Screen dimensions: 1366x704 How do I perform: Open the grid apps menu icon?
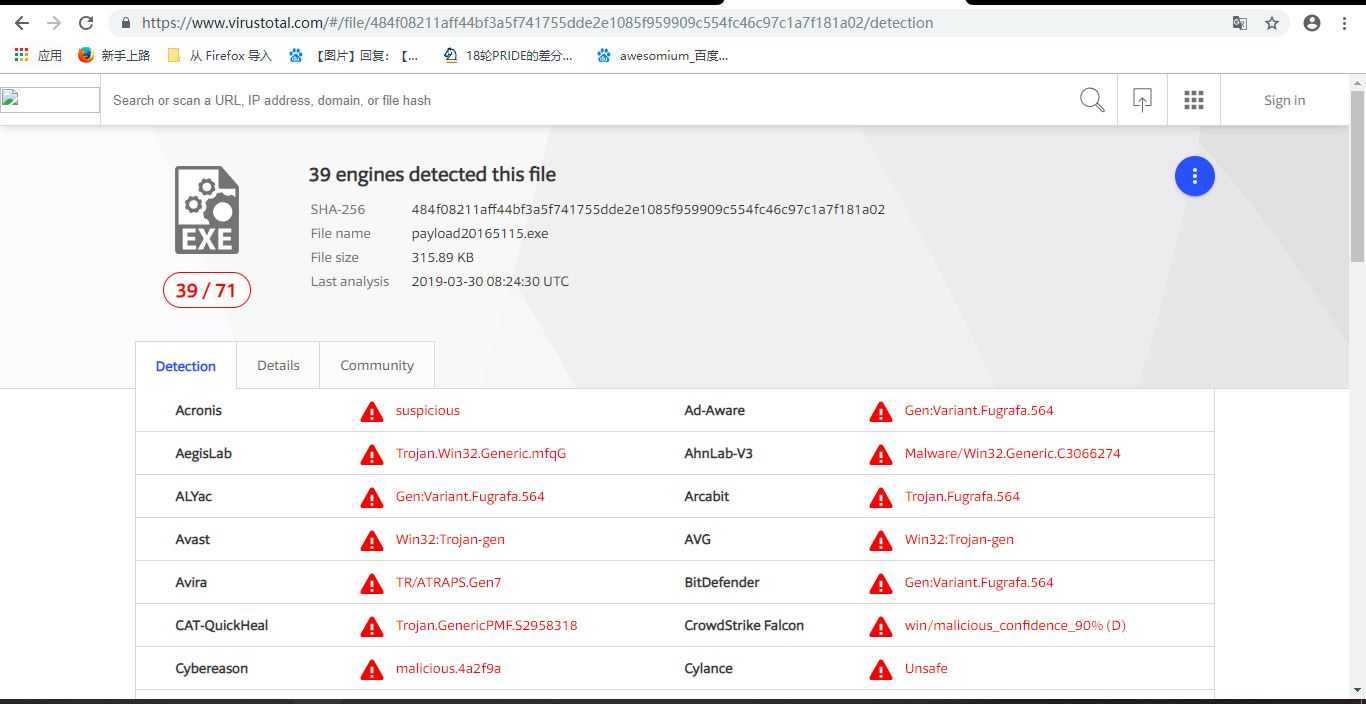coord(1194,100)
